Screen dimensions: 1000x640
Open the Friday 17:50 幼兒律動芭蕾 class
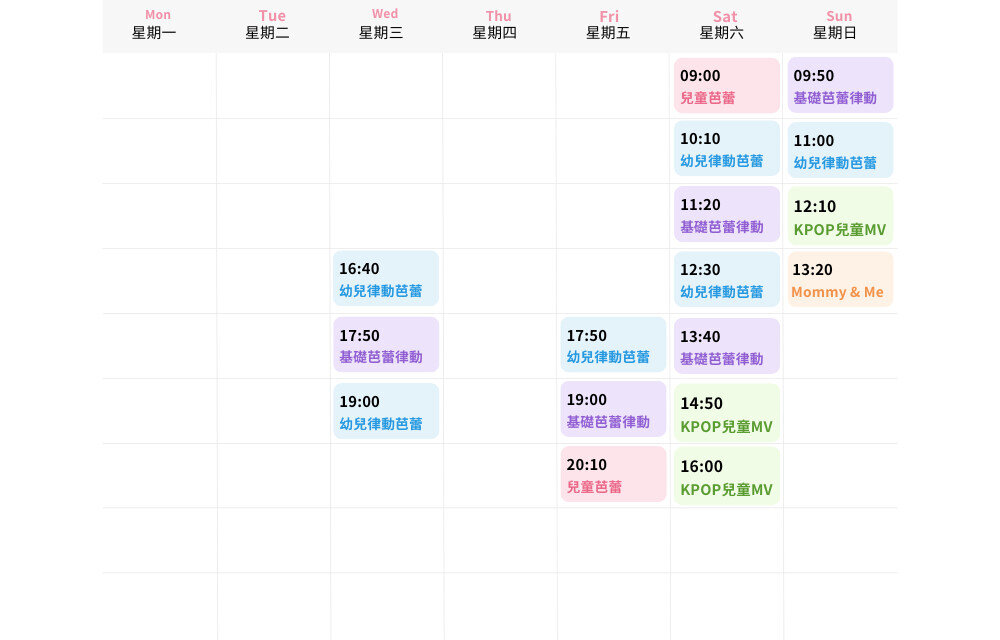(x=613, y=345)
